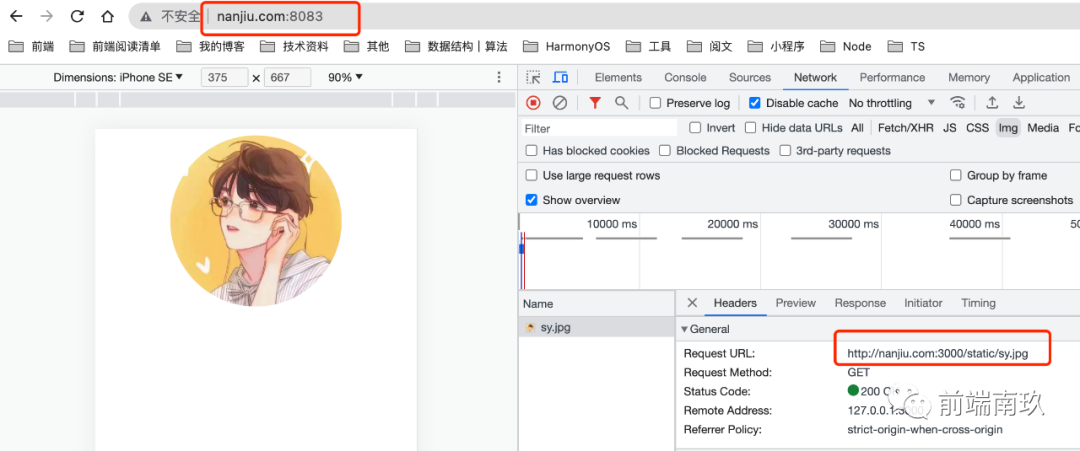Viewport: 1080px width, 451px height.
Task: Open the 工具 bookmark folder
Action: [x=648, y=47]
